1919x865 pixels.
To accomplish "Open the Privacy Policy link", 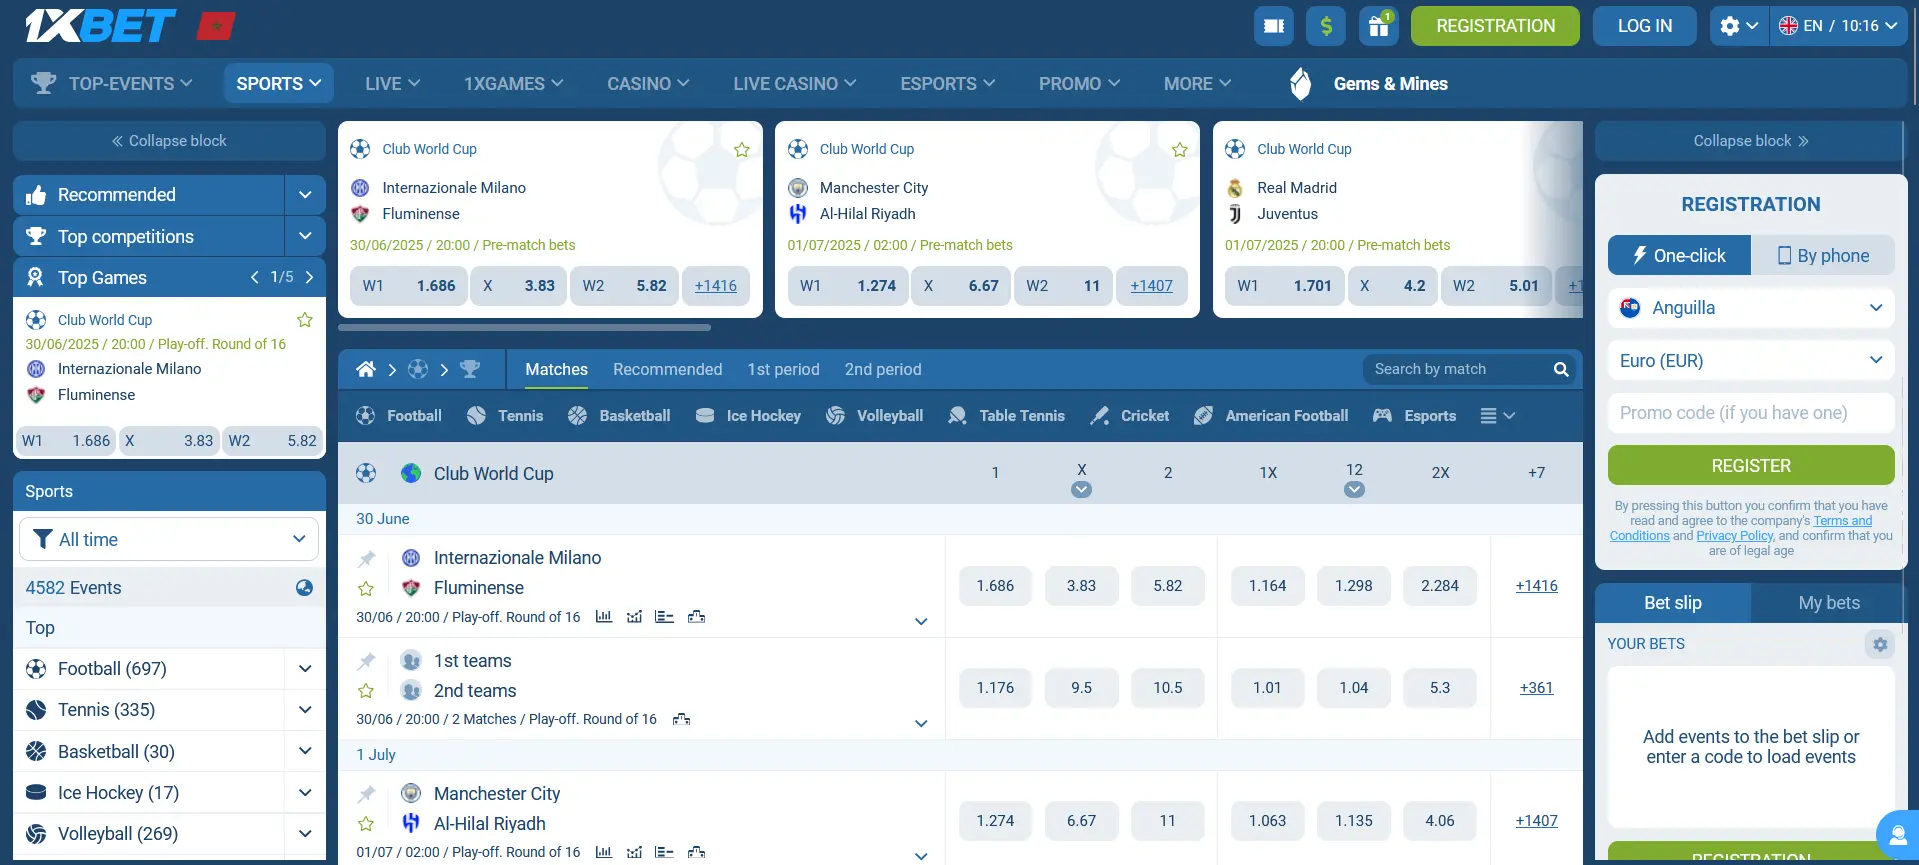I will click(1734, 536).
